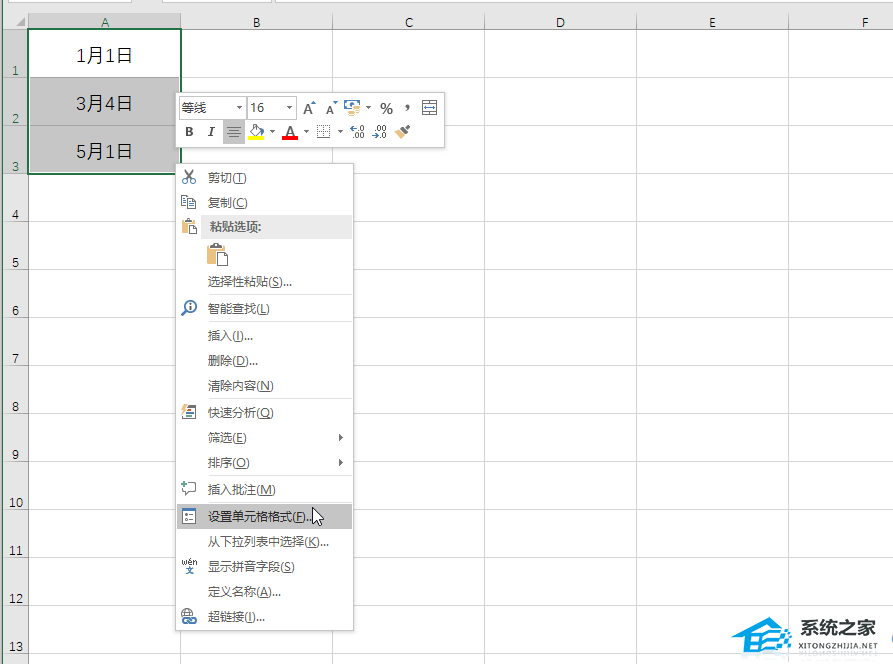893x664 pixels.
Task: Click Increase Decimal icon
Action: click(x=357, y=132)
